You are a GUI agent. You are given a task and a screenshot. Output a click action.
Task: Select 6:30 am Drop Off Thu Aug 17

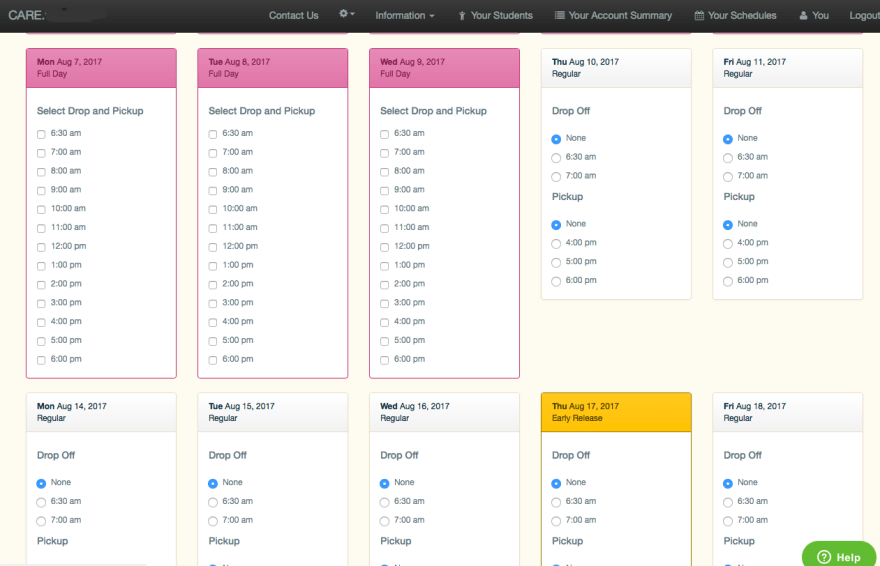556,502
